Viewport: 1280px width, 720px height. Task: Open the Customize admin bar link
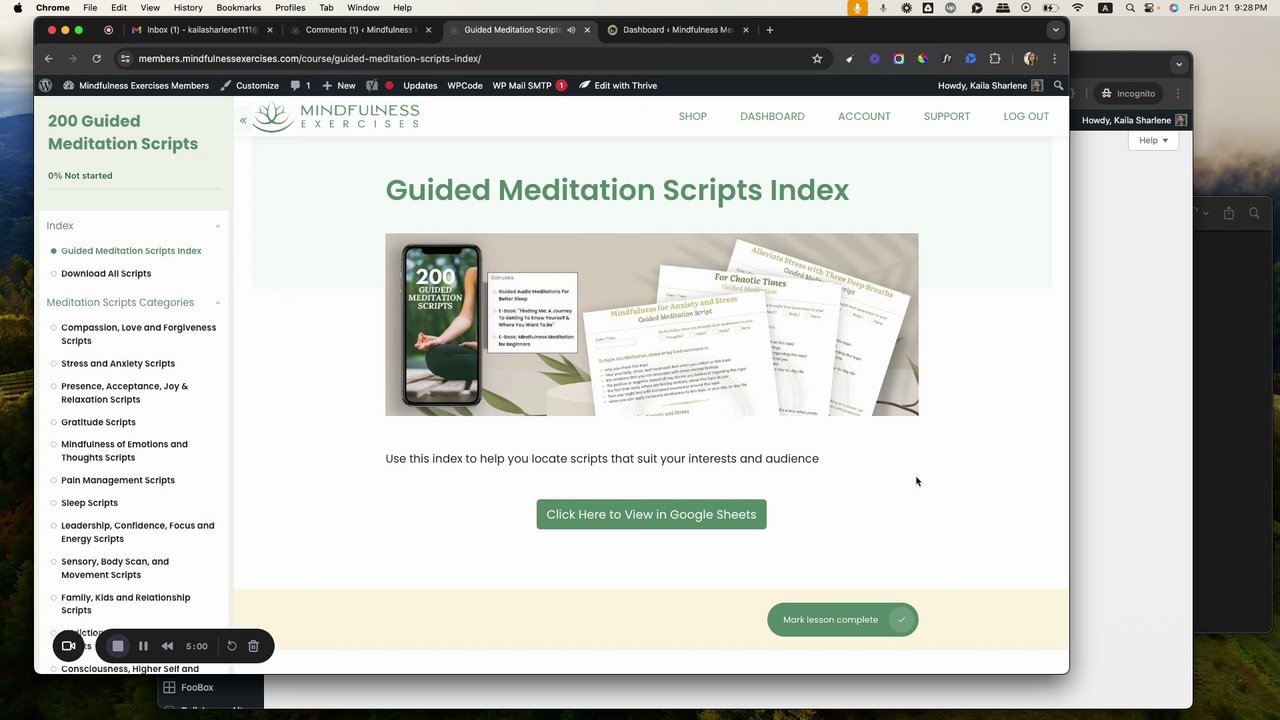point(250,86)
